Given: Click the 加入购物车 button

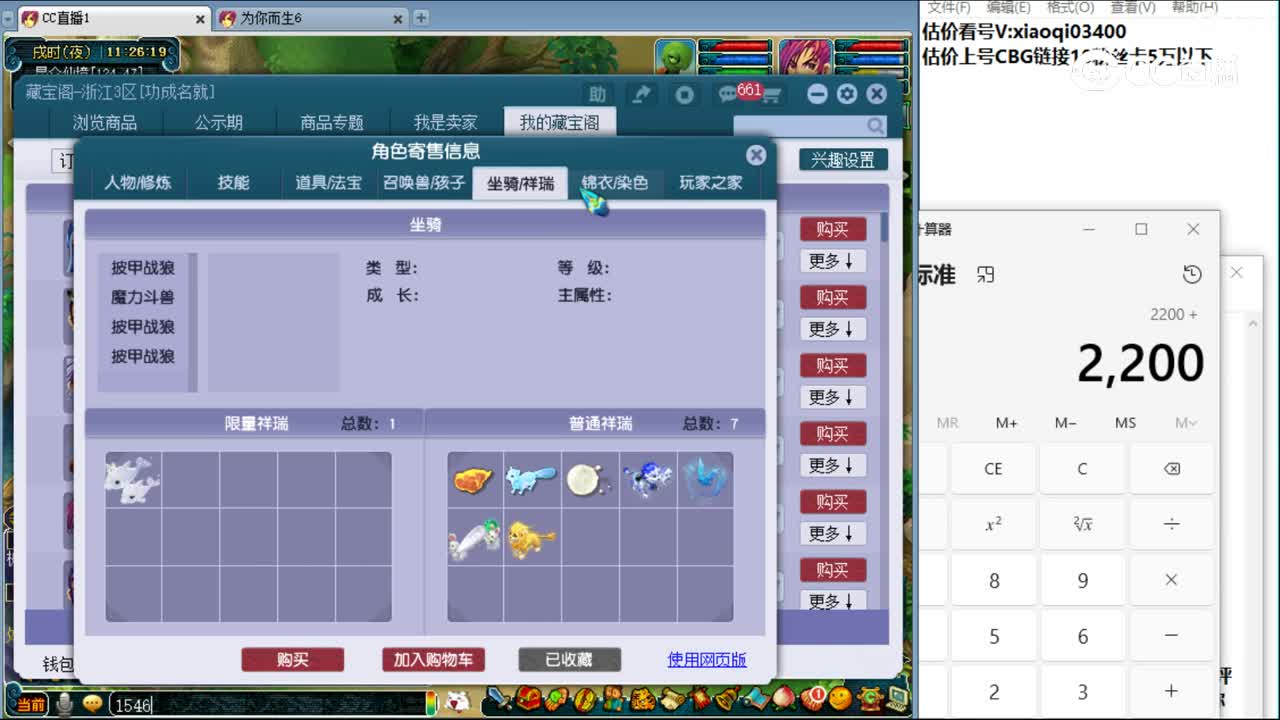Looking at the screenshot, I should tap(432, 659).
